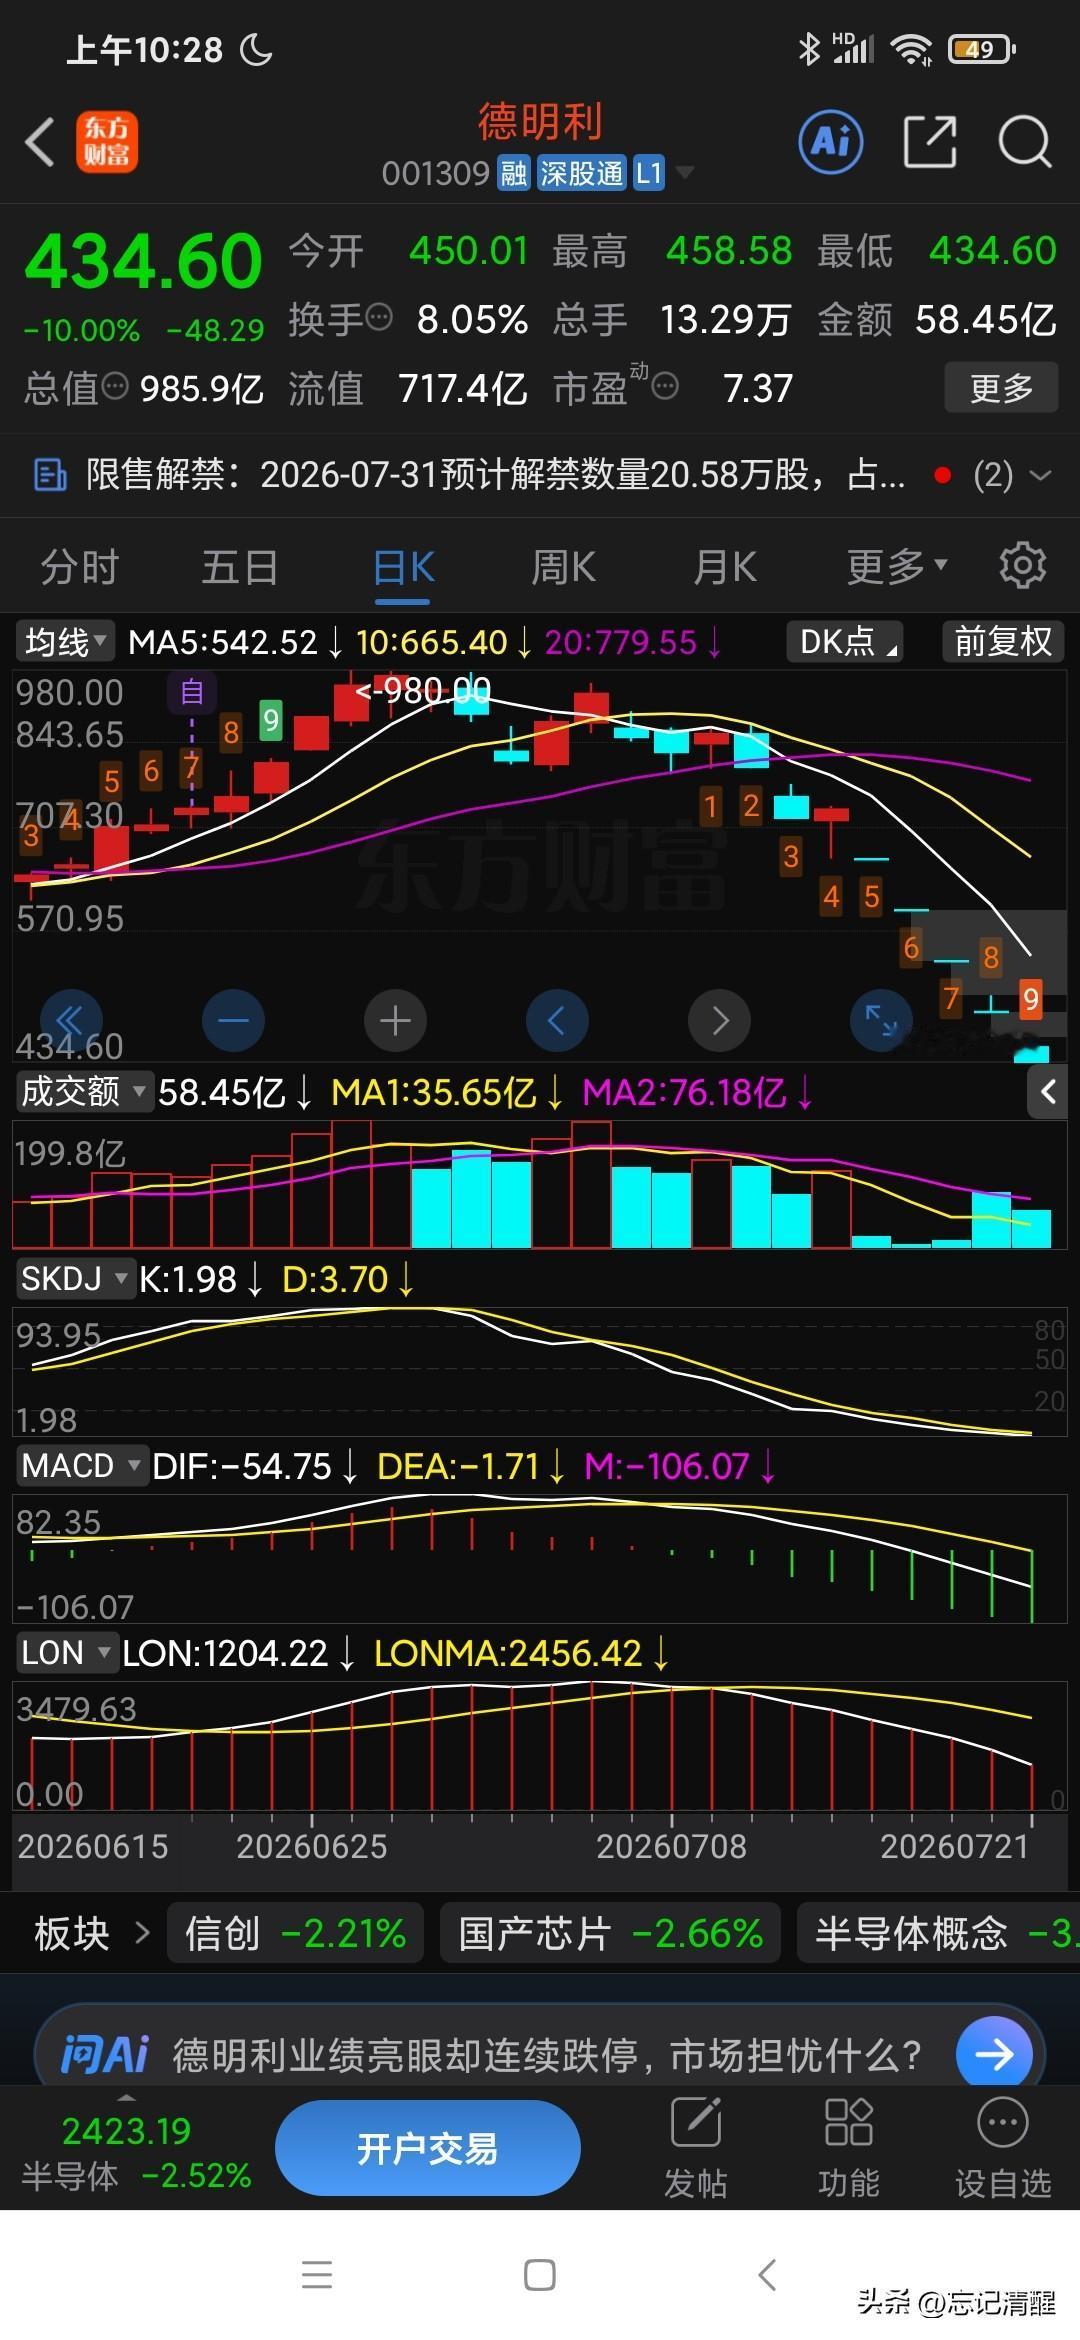
Task: Open the MACD indicator dropdown
Action: (x=81, y=1466)
